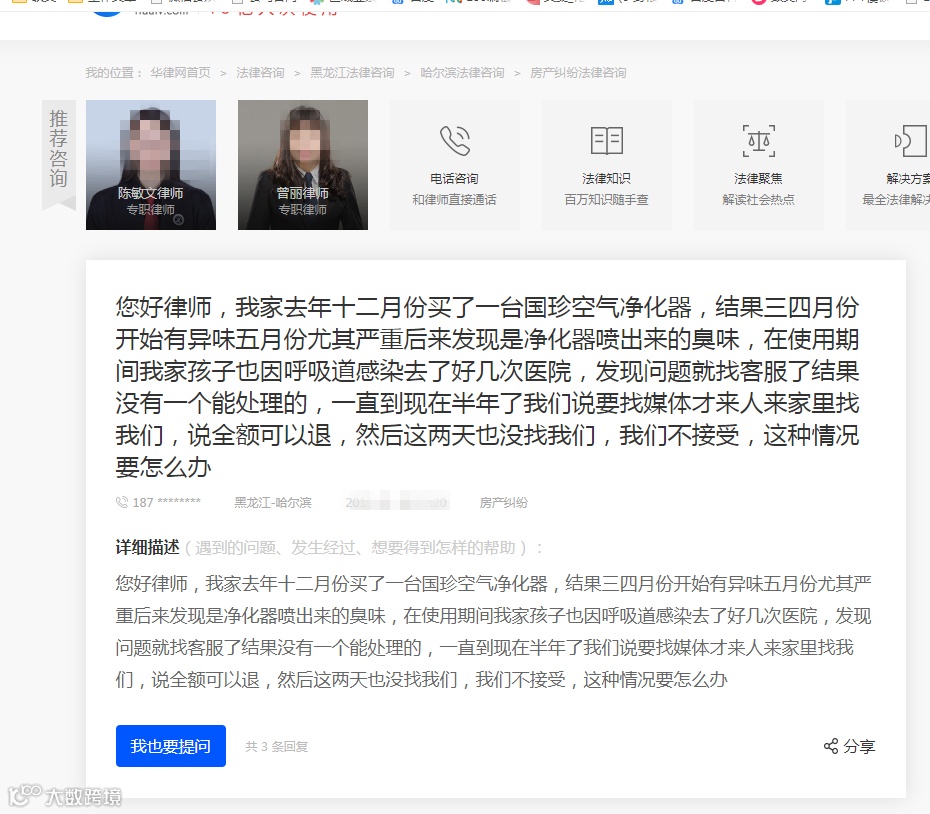Open 法律咨询 breadcrumb link

coord(260,72)
